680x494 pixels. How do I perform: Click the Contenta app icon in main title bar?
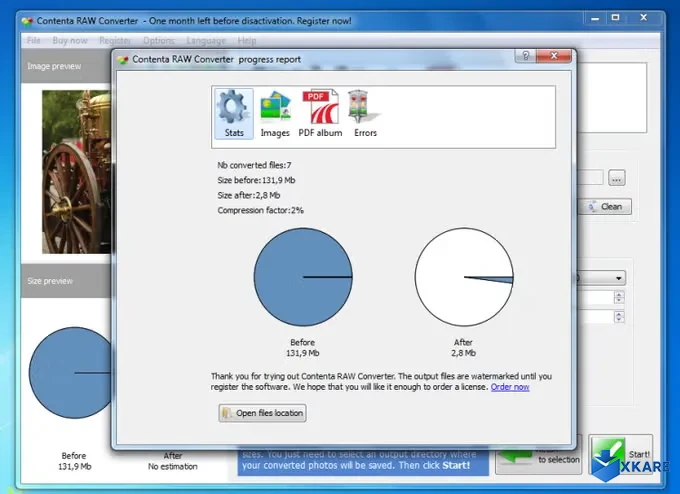click(27, 21)
